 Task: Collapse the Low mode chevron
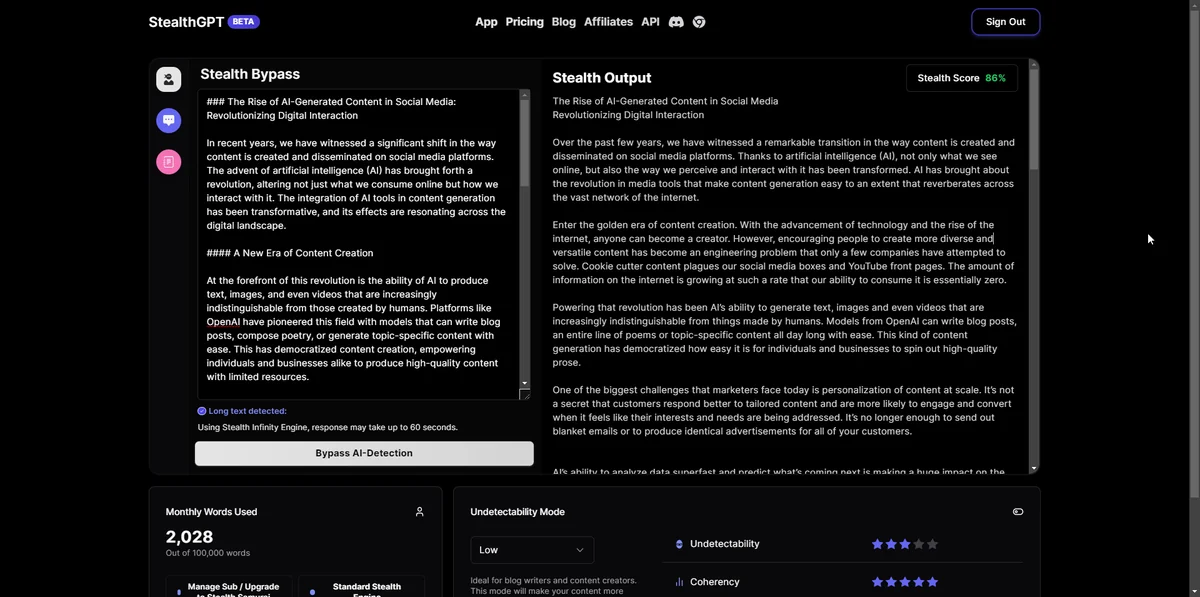coord(580,549)
